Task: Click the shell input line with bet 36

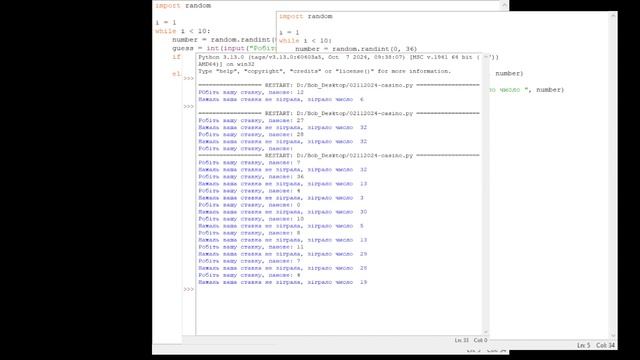Action: point(251,177)
